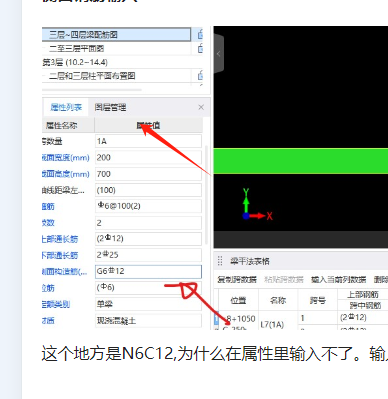Open the beam category field showing 单梁
388x399 pixels.
click(x=148, y=304)
